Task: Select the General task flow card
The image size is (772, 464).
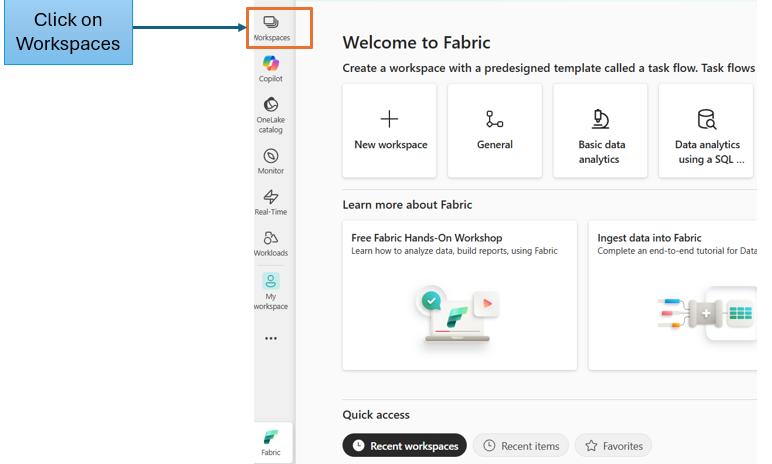Action: (495, 131)
